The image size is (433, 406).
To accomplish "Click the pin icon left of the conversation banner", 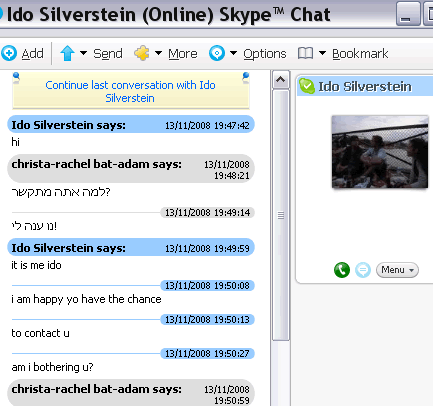I will (x=16, y=78).
